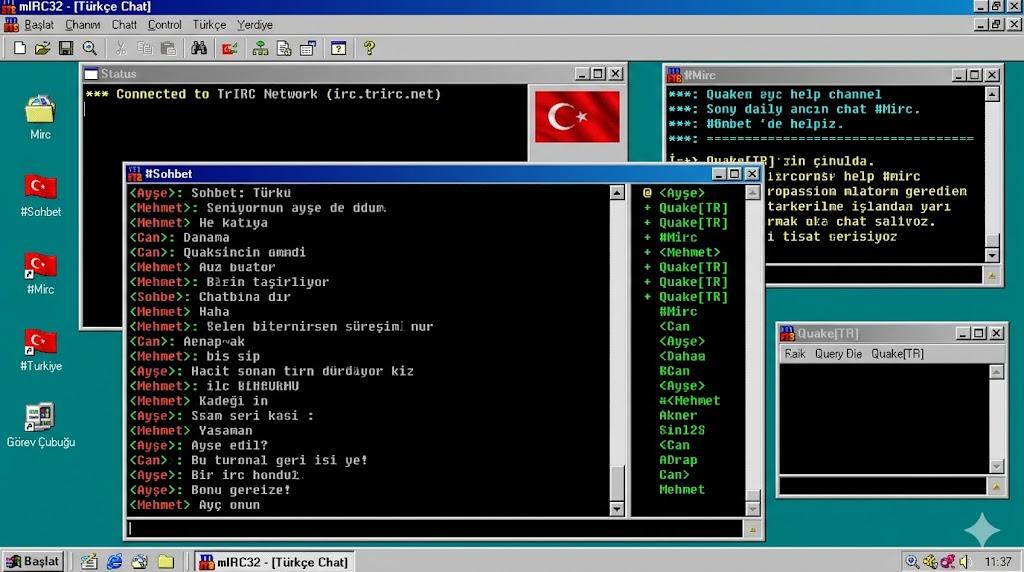
Task: Click the #Mirc window input field
Action: pyautogui.click(x=874, y=275)
